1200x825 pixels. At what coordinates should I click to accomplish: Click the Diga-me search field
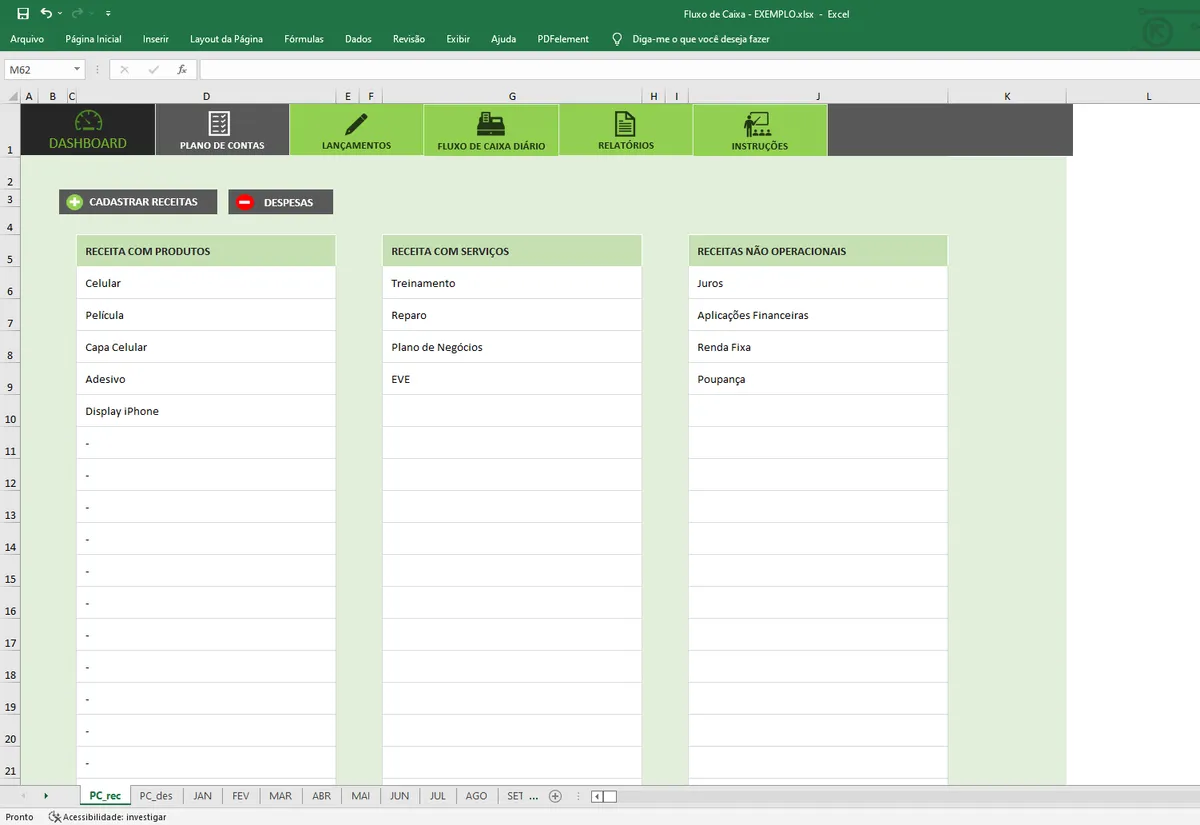pos(700,39)
